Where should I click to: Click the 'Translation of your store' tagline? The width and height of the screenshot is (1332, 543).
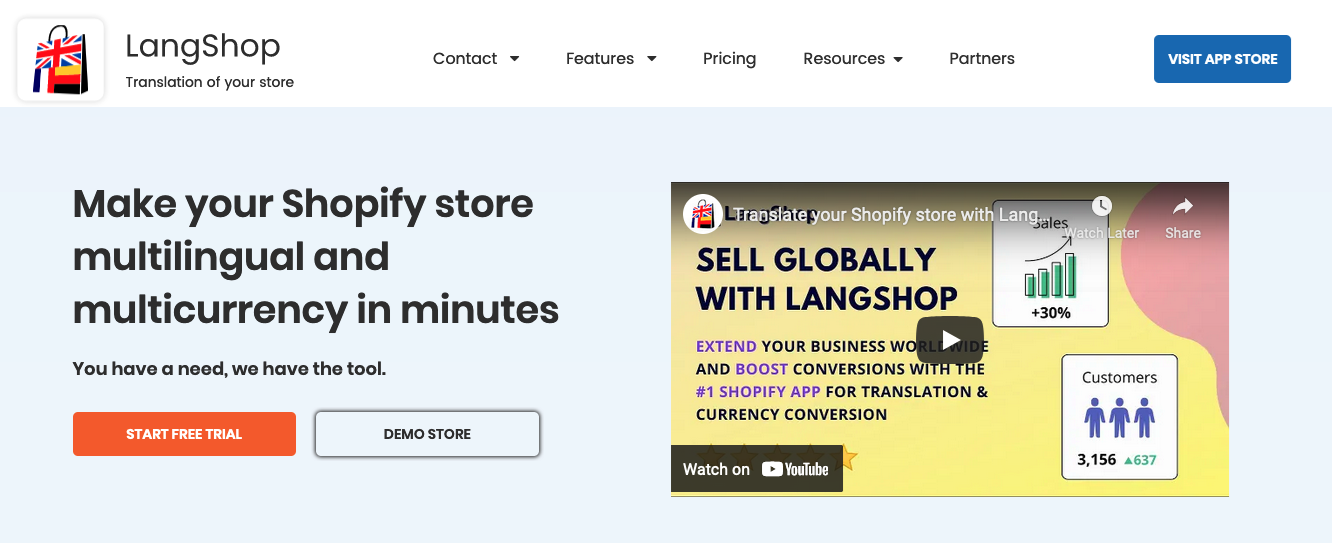[x=209, y=82]
